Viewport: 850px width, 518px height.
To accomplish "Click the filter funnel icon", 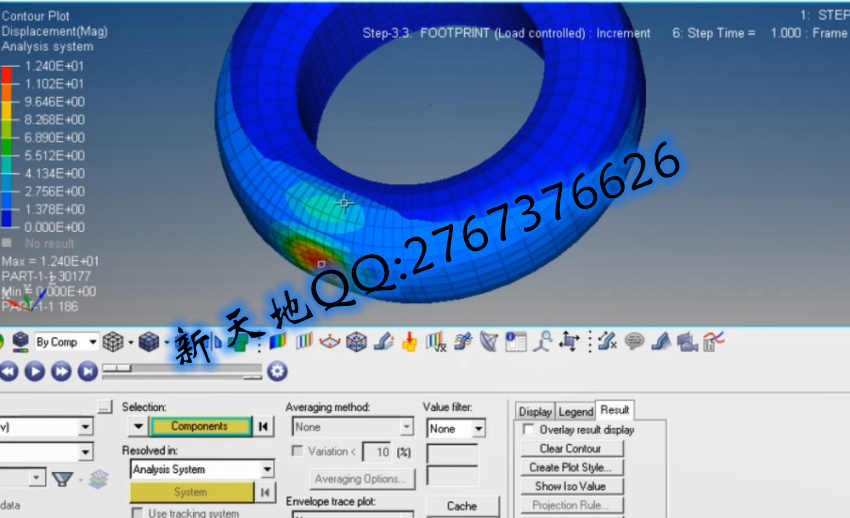I will [63, 479].
